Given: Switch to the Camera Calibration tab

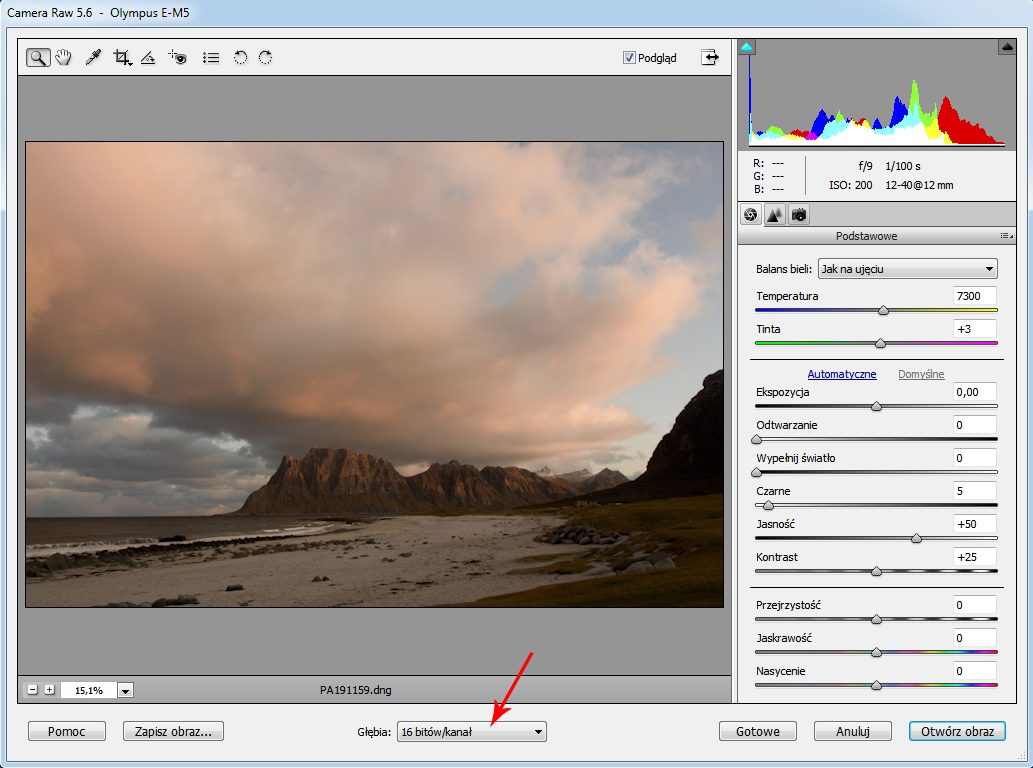Looking at the screenshot, I should pyautogui.click(x=799, y=214).
